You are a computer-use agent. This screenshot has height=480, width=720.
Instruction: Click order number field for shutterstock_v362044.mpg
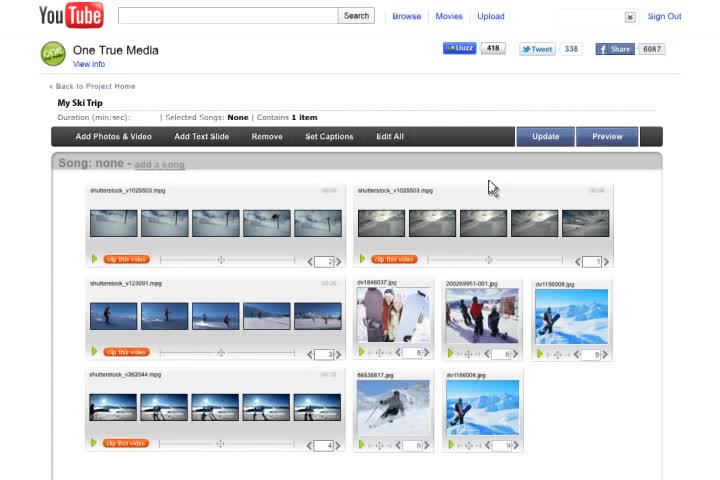click(x=324, y=446)
